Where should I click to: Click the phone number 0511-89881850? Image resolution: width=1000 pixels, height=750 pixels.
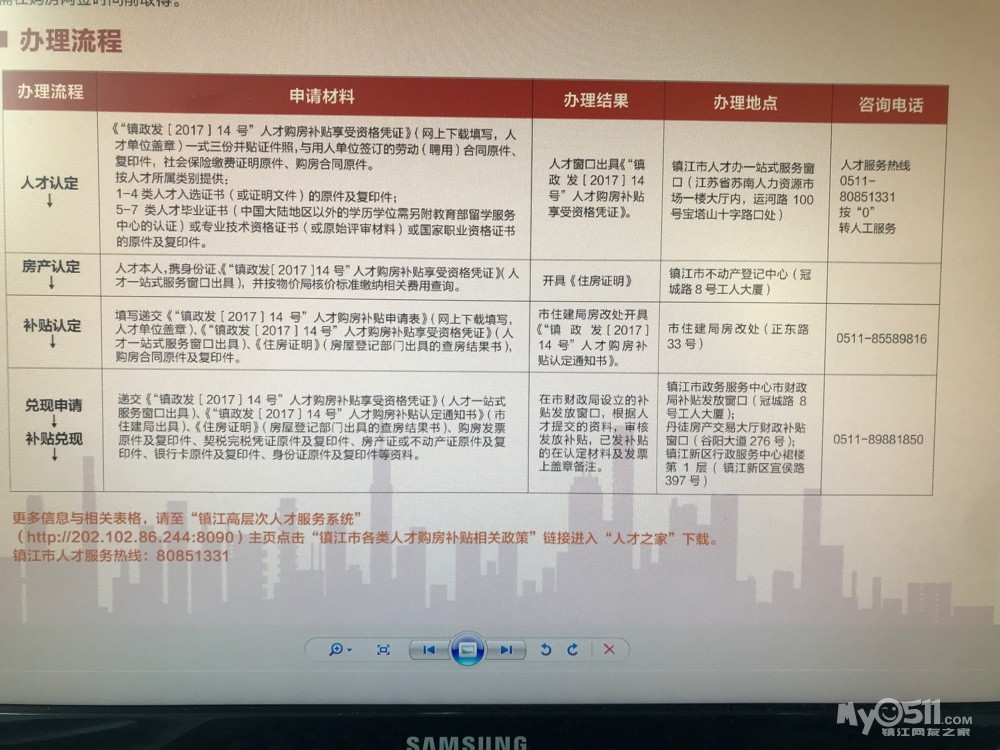[x=881, y=438]
